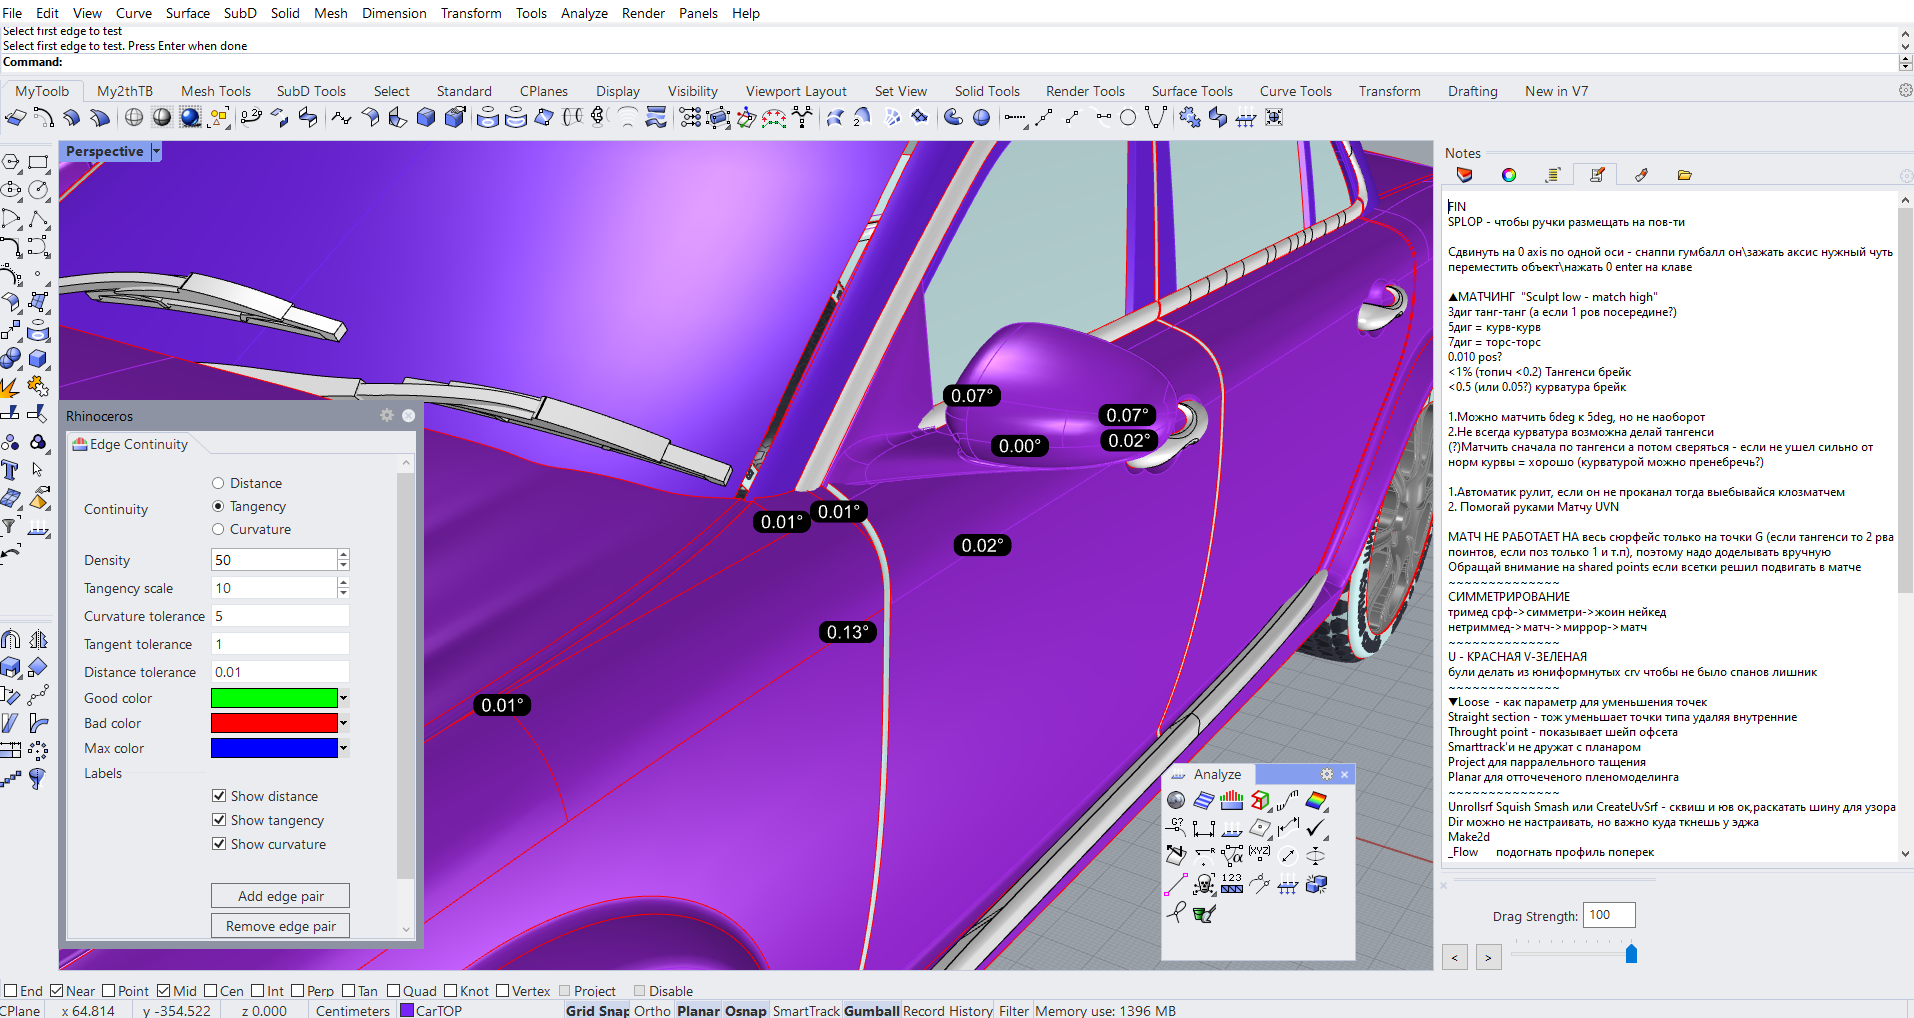Click the Add edge pair button
This screenshot has width=1914, height=1018.
(281, 896)
